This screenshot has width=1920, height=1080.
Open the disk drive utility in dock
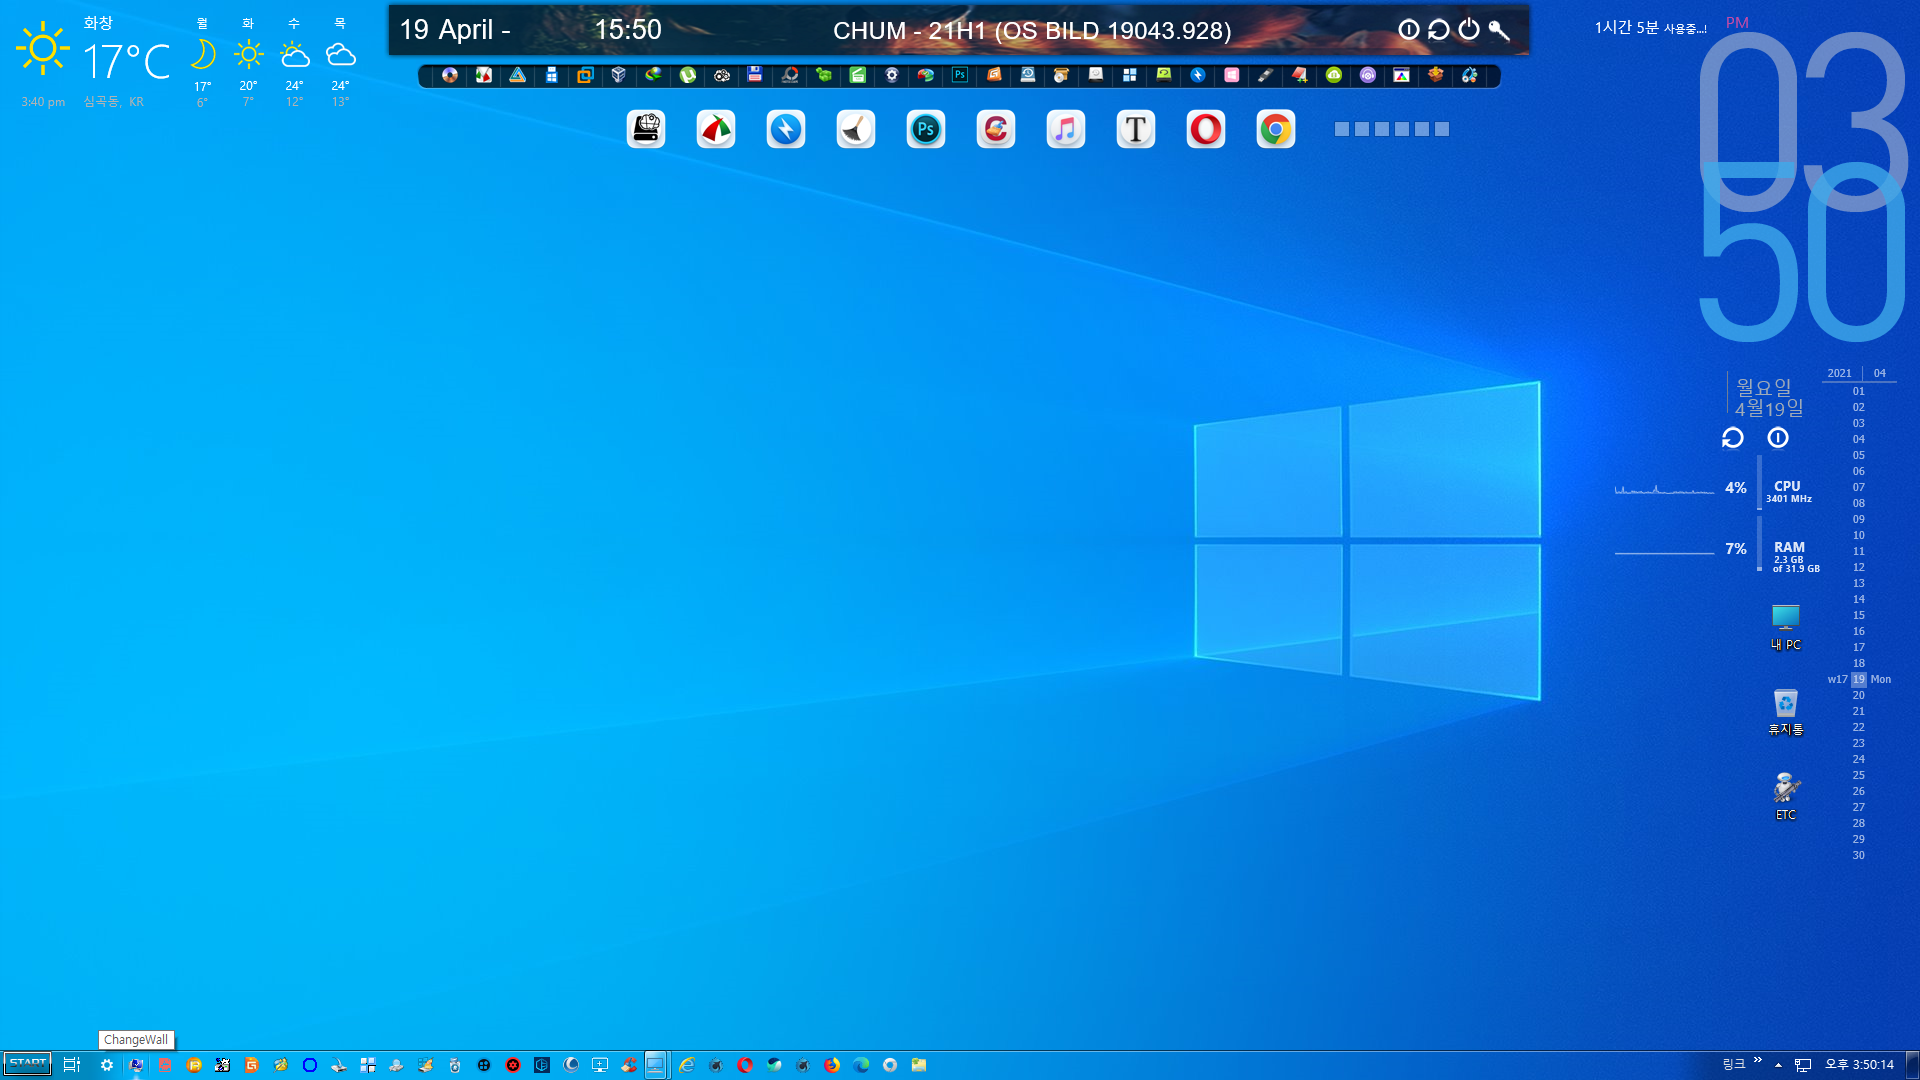coord(646,129)
